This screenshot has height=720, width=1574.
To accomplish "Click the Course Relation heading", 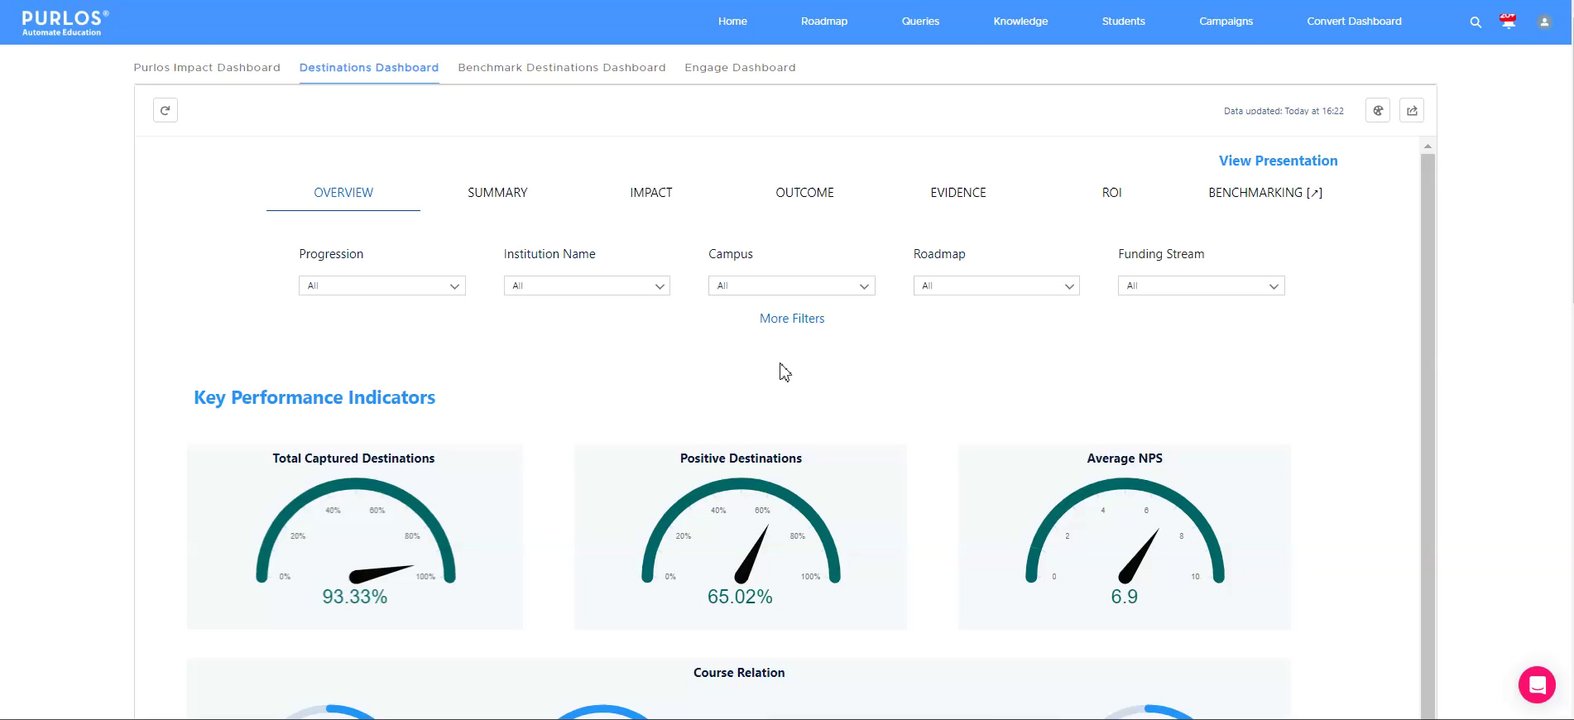I will click(739, 673).
